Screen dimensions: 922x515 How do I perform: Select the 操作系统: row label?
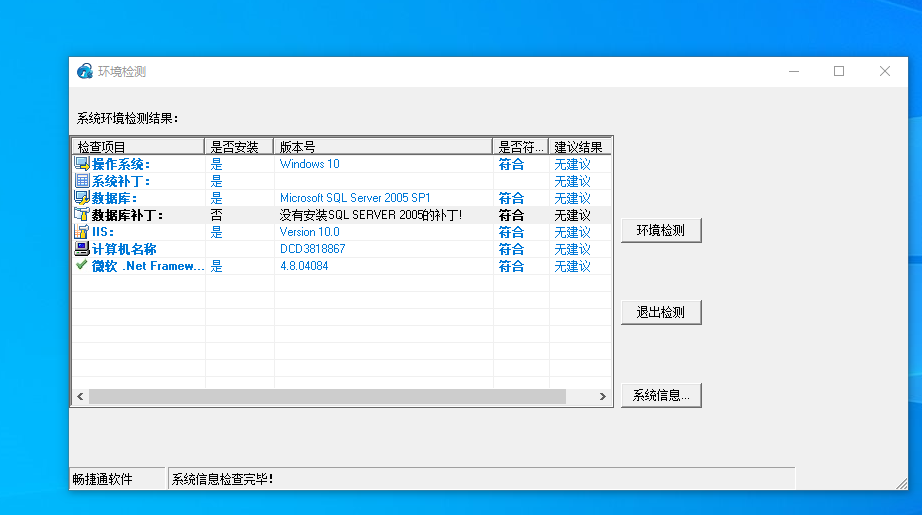121,164
